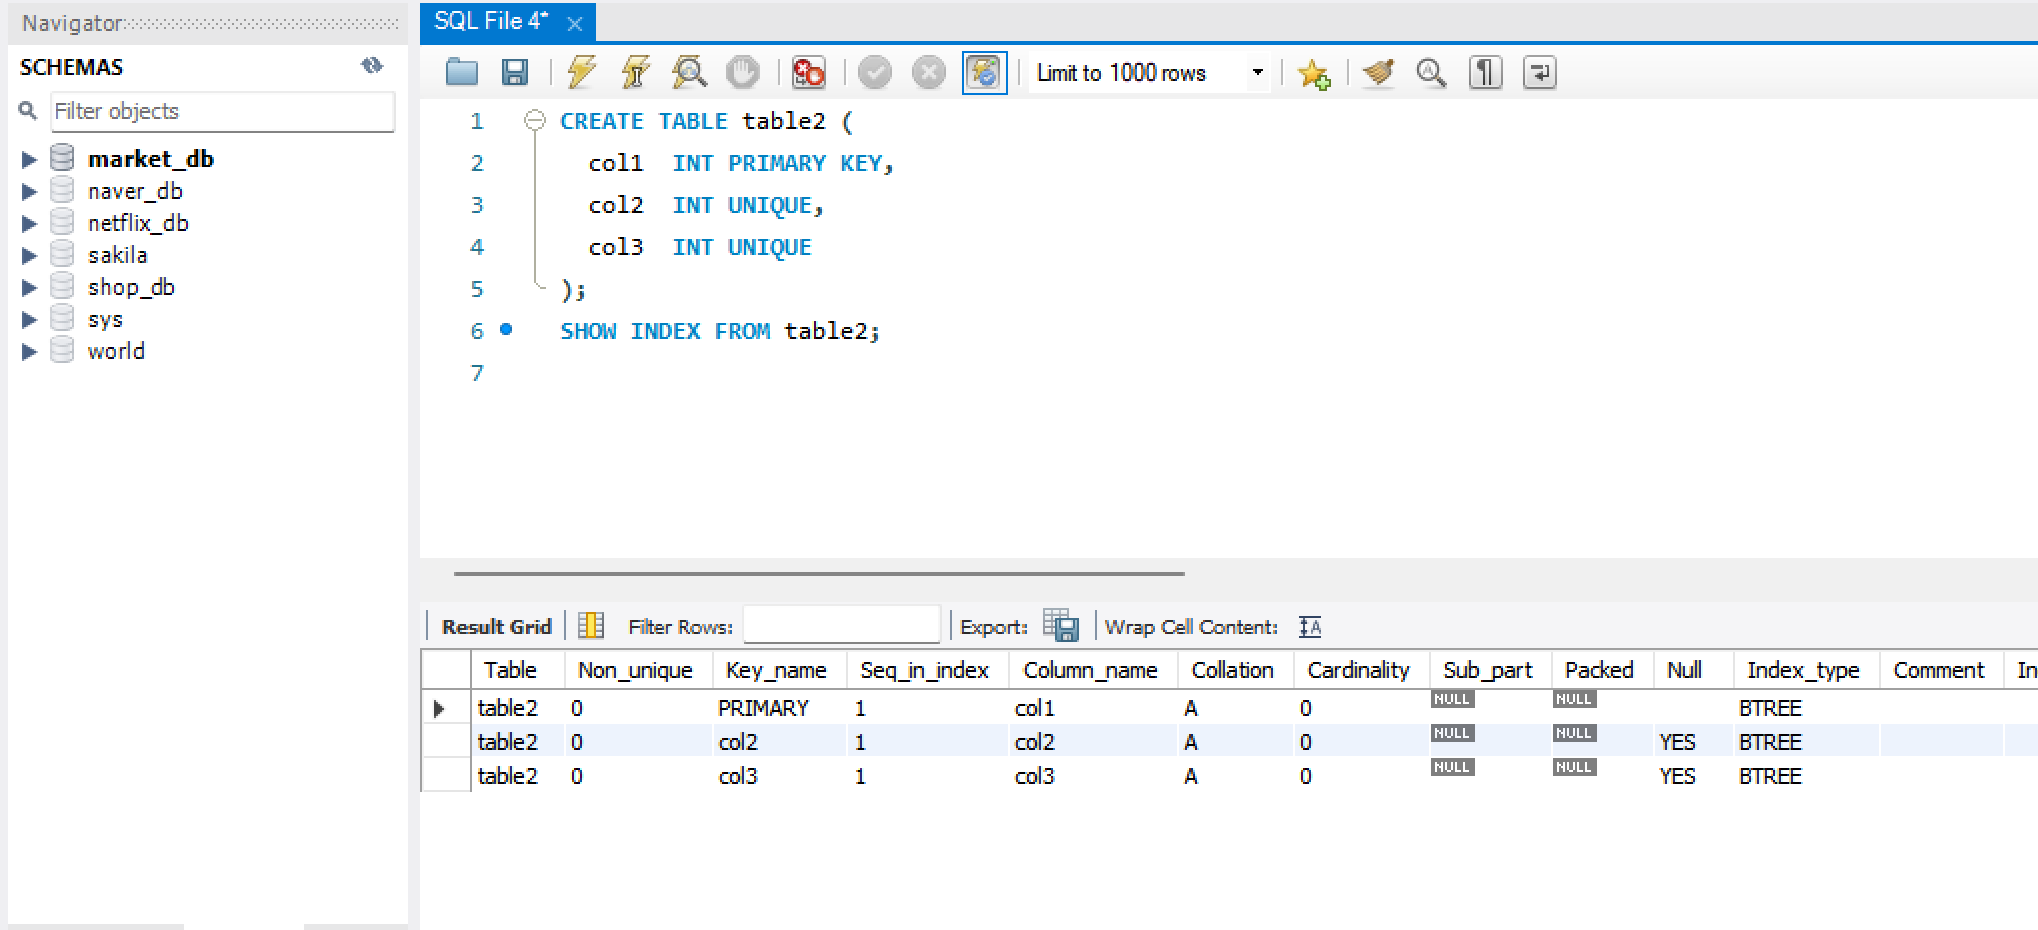
Task: Toggle Wrap Cell Content
Action: click(1310, 627)
